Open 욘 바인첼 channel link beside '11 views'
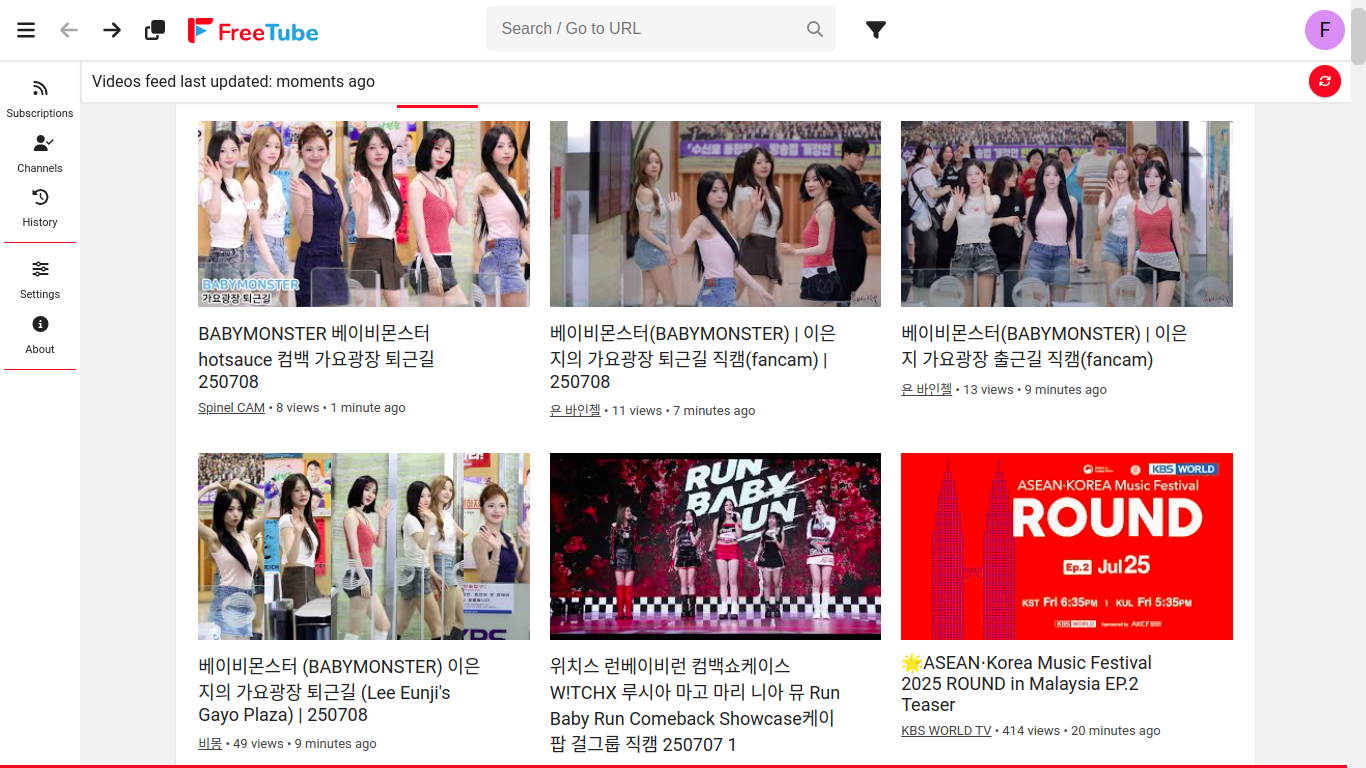This screenshot has width=1366, height=768. 575,411
